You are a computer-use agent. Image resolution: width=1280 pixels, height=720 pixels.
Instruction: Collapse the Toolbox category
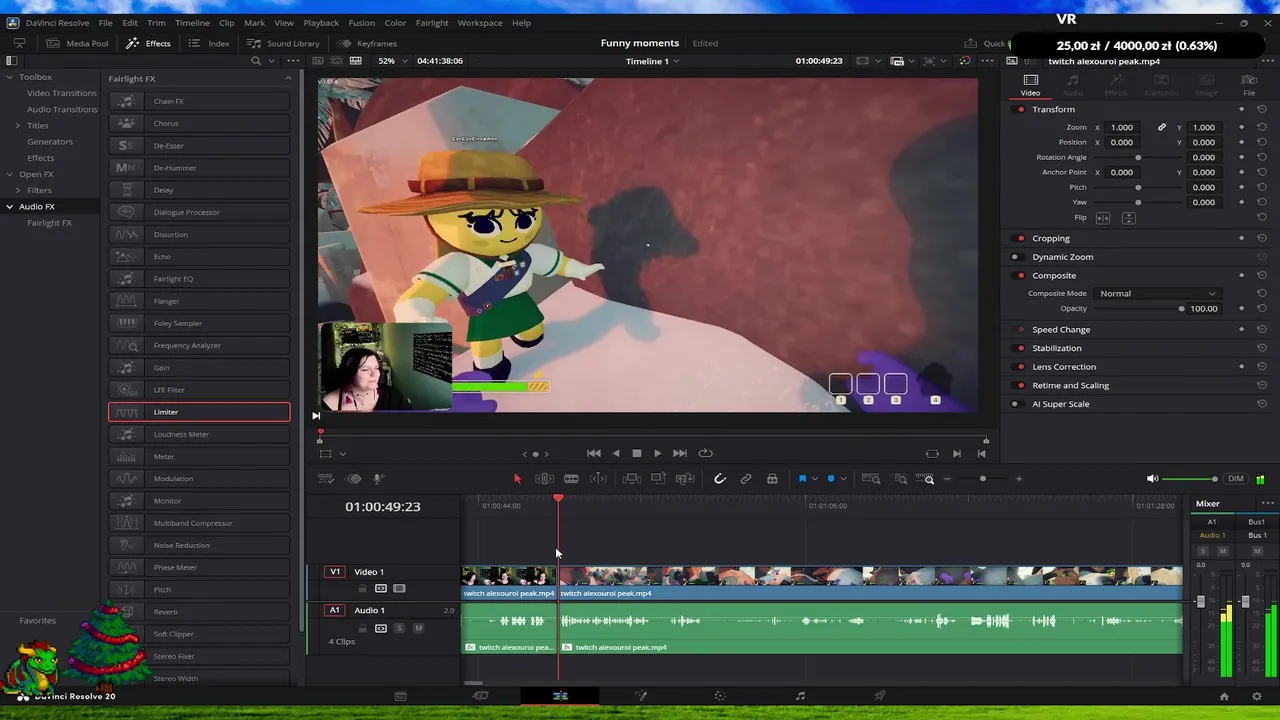[x=10, y=77]
